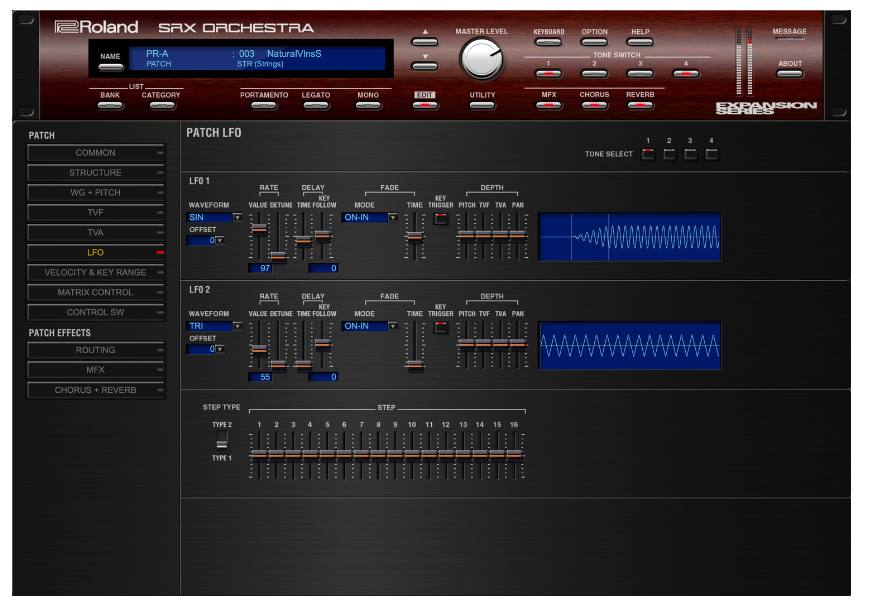Viewport: 870px width, 609px height.
Task: Click the LFO 2 delay key follow slider
Action: coord(323,345)
